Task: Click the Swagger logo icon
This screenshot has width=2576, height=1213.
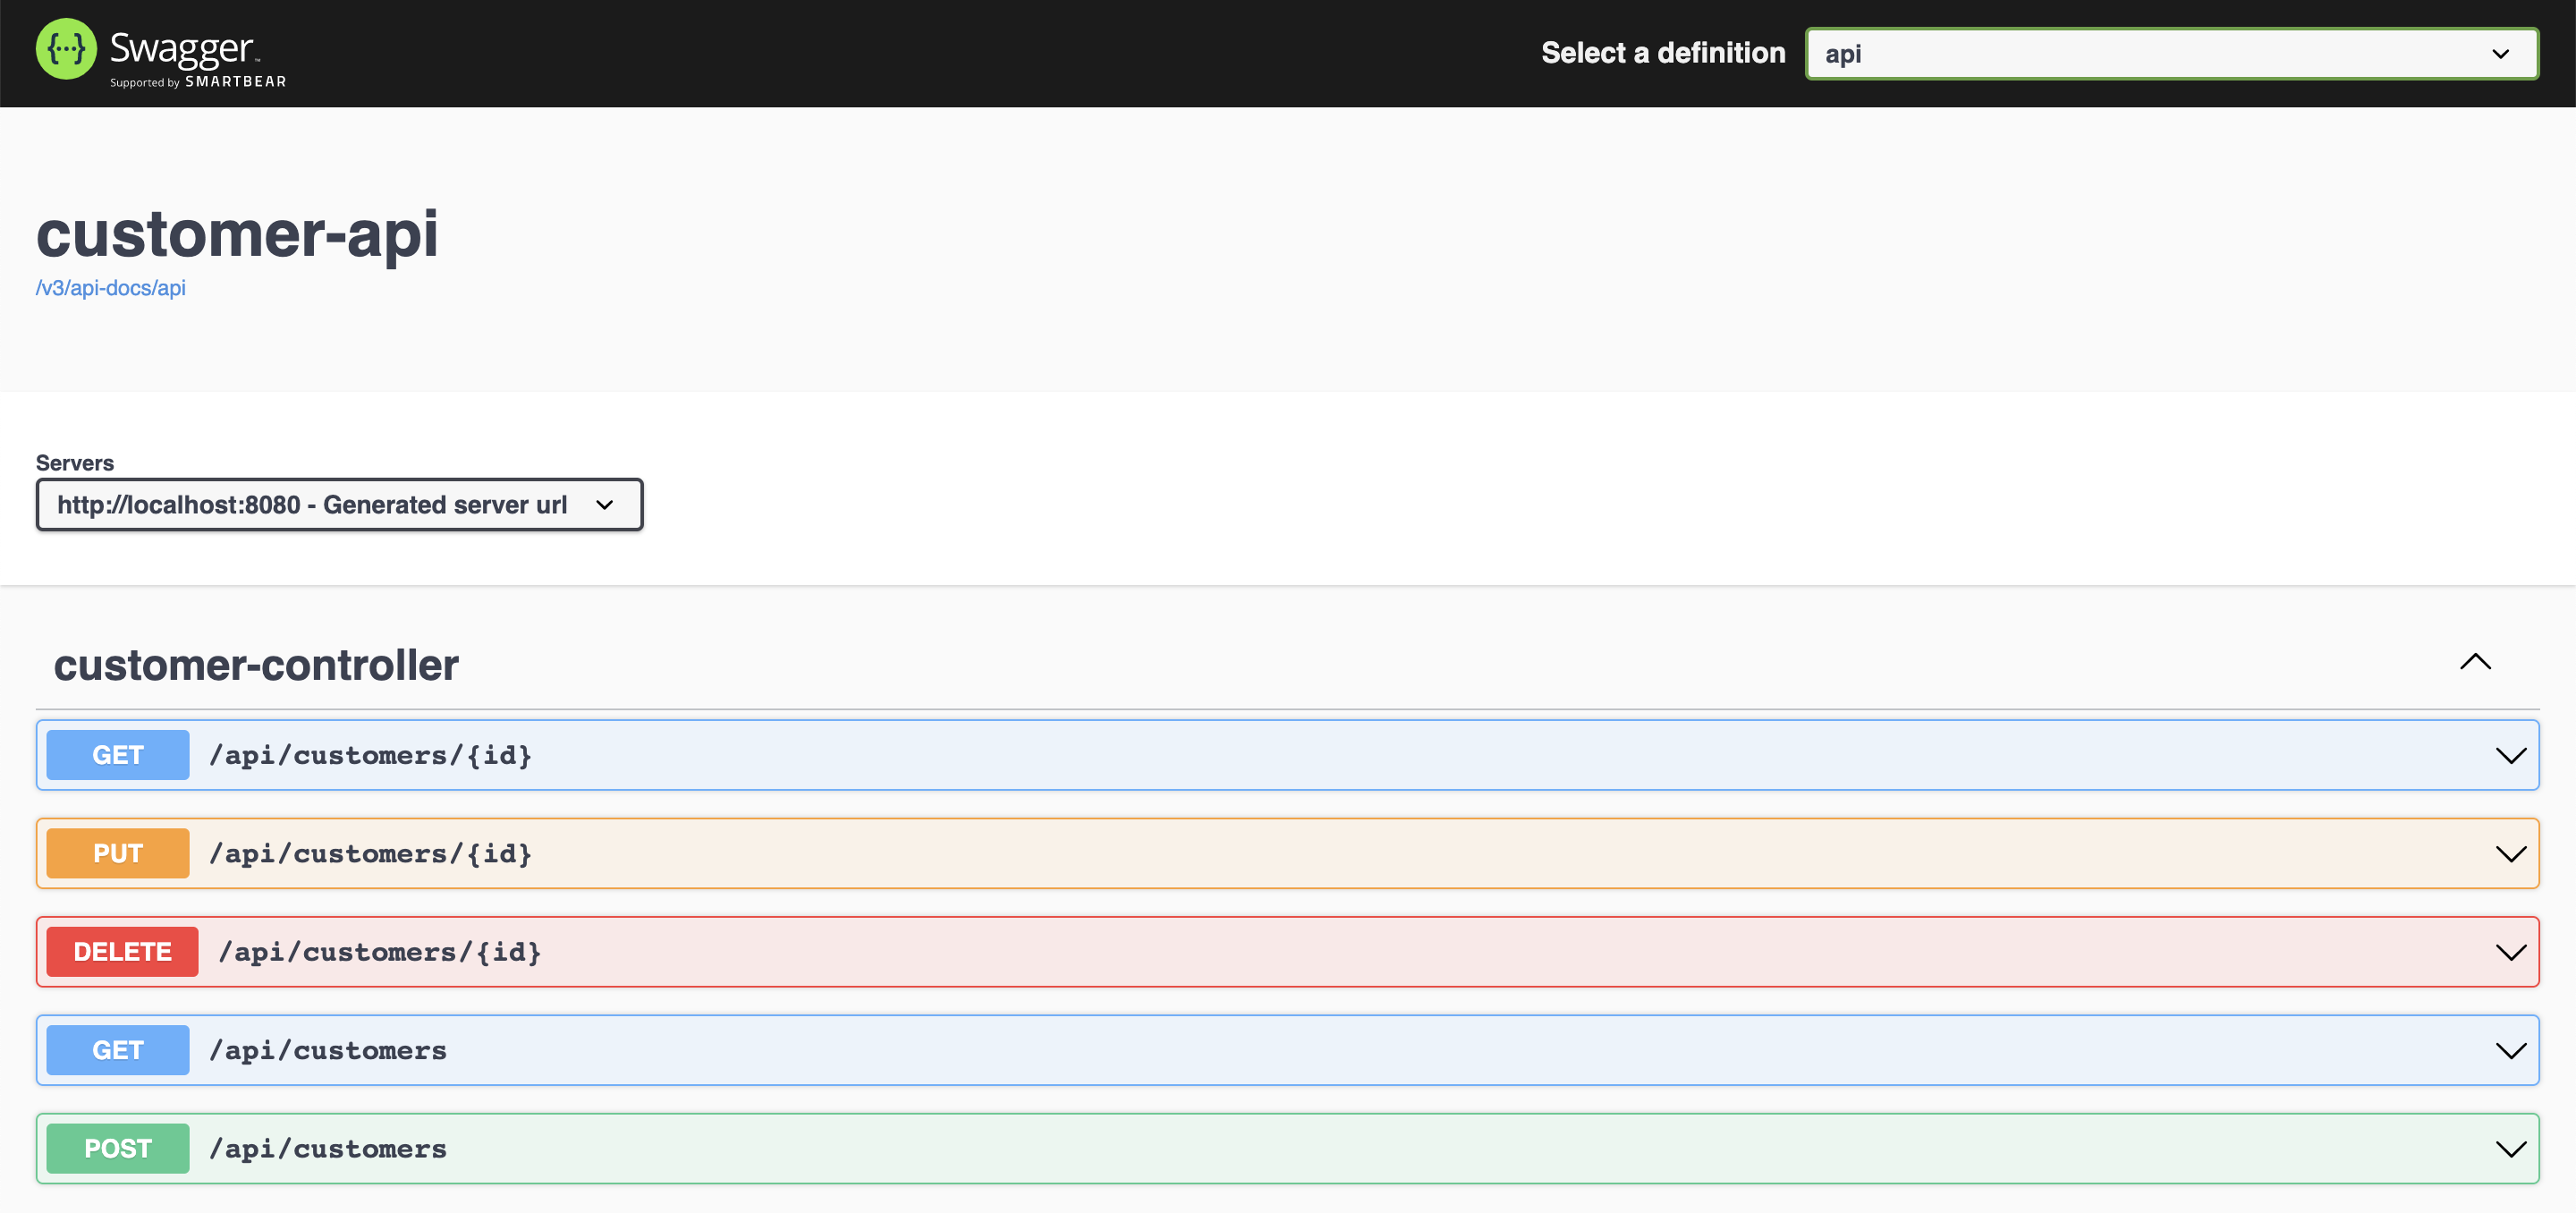Action: pos(66,49)
